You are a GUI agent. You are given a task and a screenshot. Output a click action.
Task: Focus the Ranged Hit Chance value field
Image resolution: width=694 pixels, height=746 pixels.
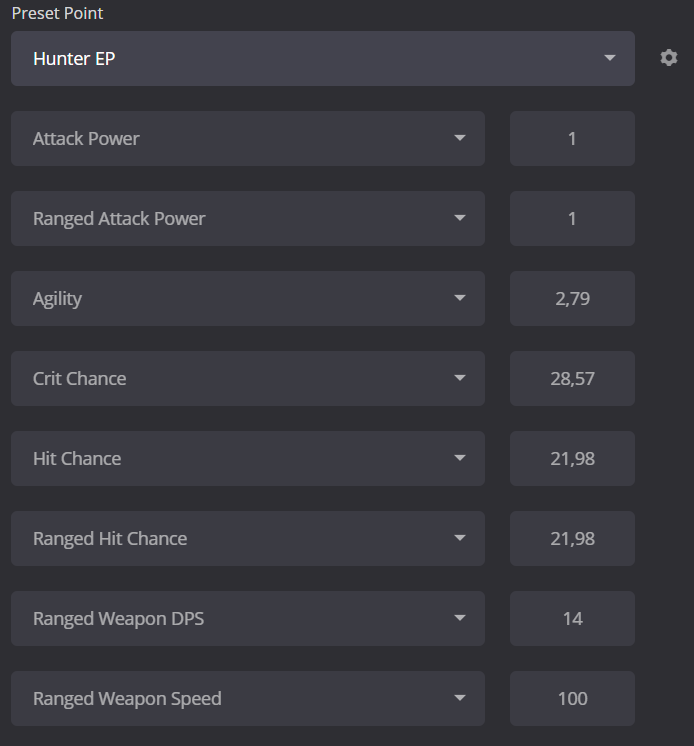point(572,538)
